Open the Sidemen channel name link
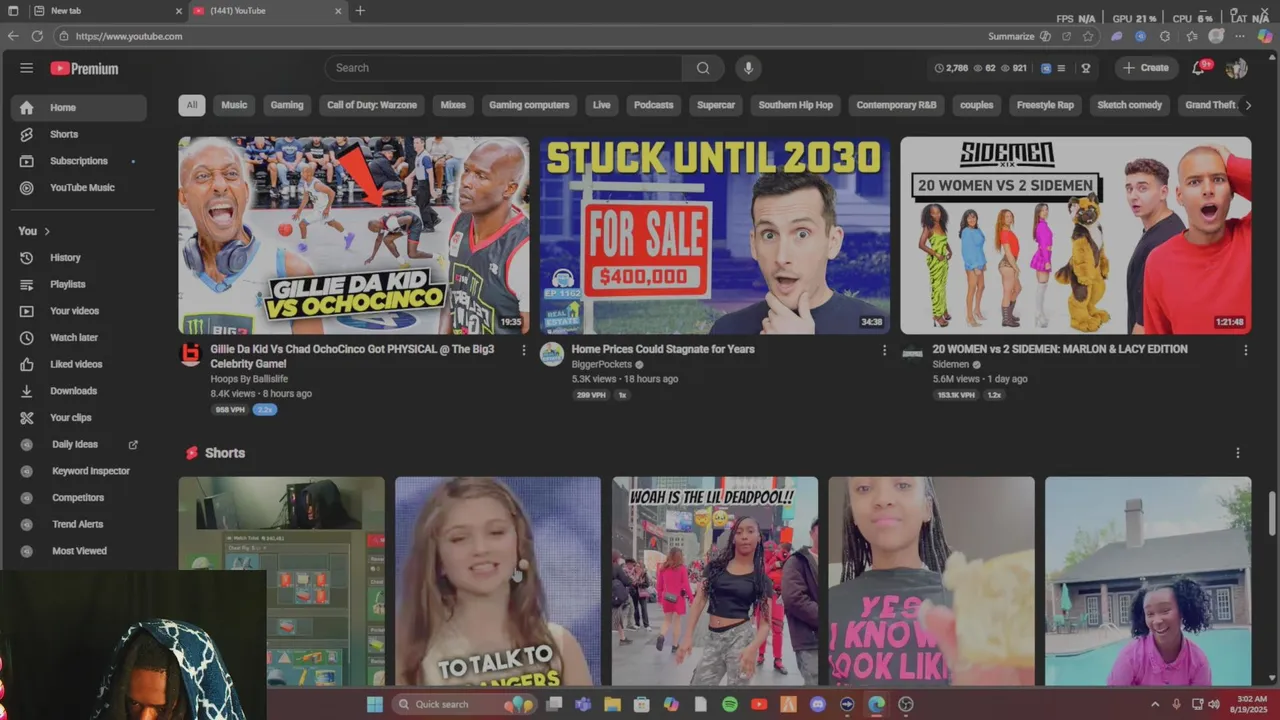This screenshot has height=720, width=1280. (951, 364)
